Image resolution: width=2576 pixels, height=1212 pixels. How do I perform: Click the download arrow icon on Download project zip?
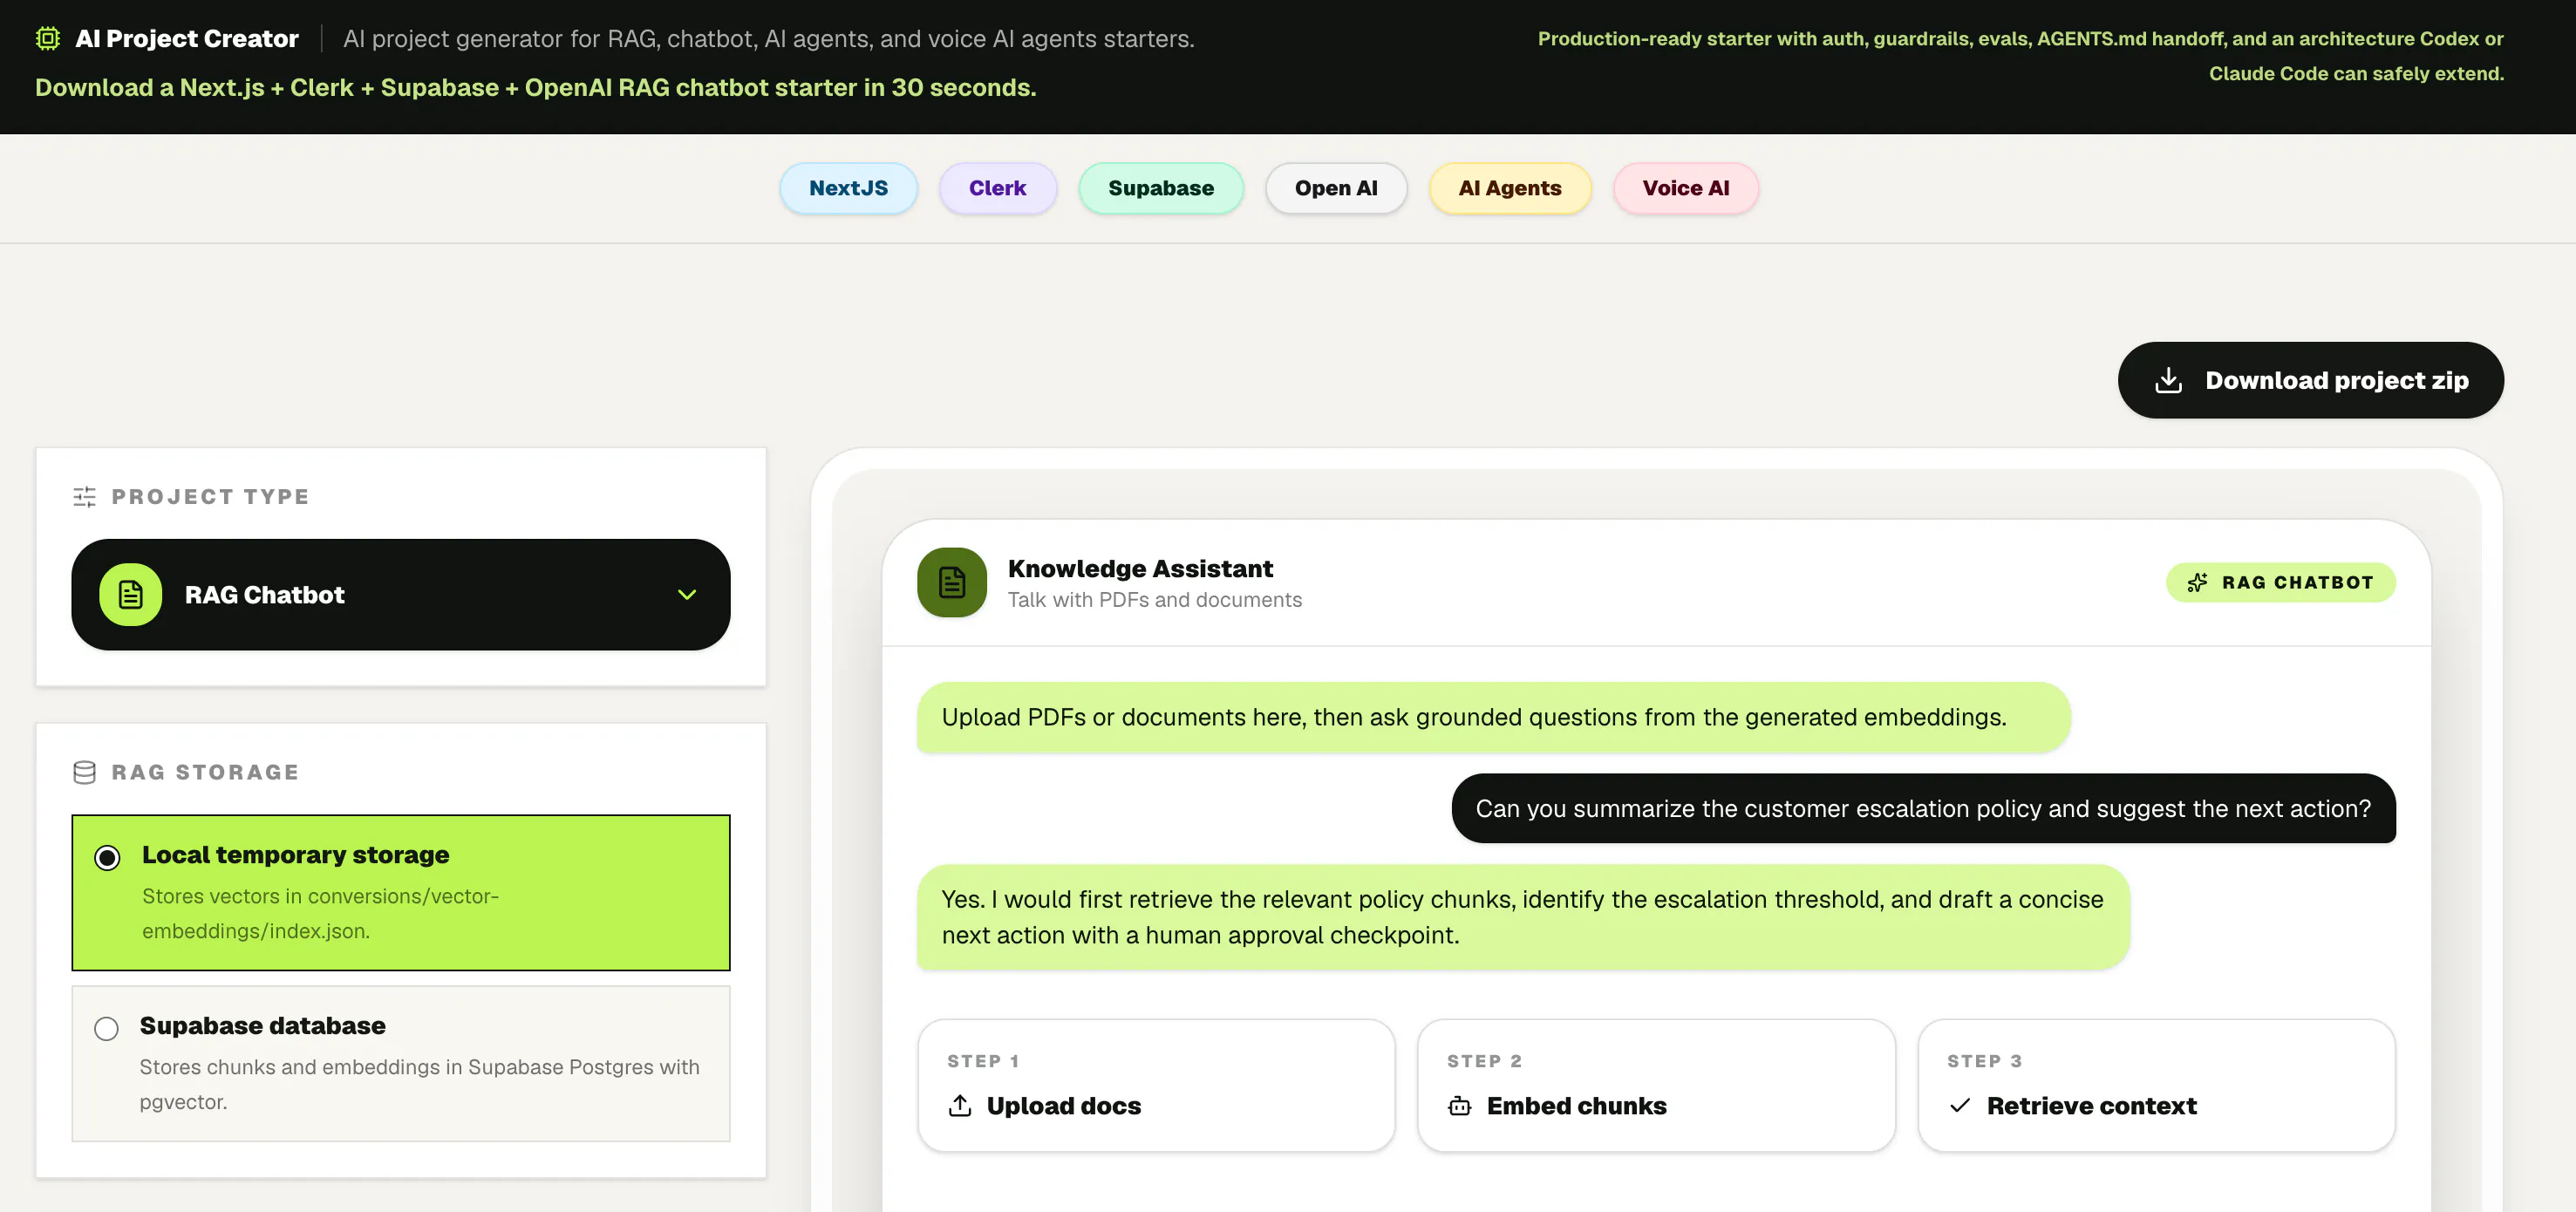(x=2168, y=380)
